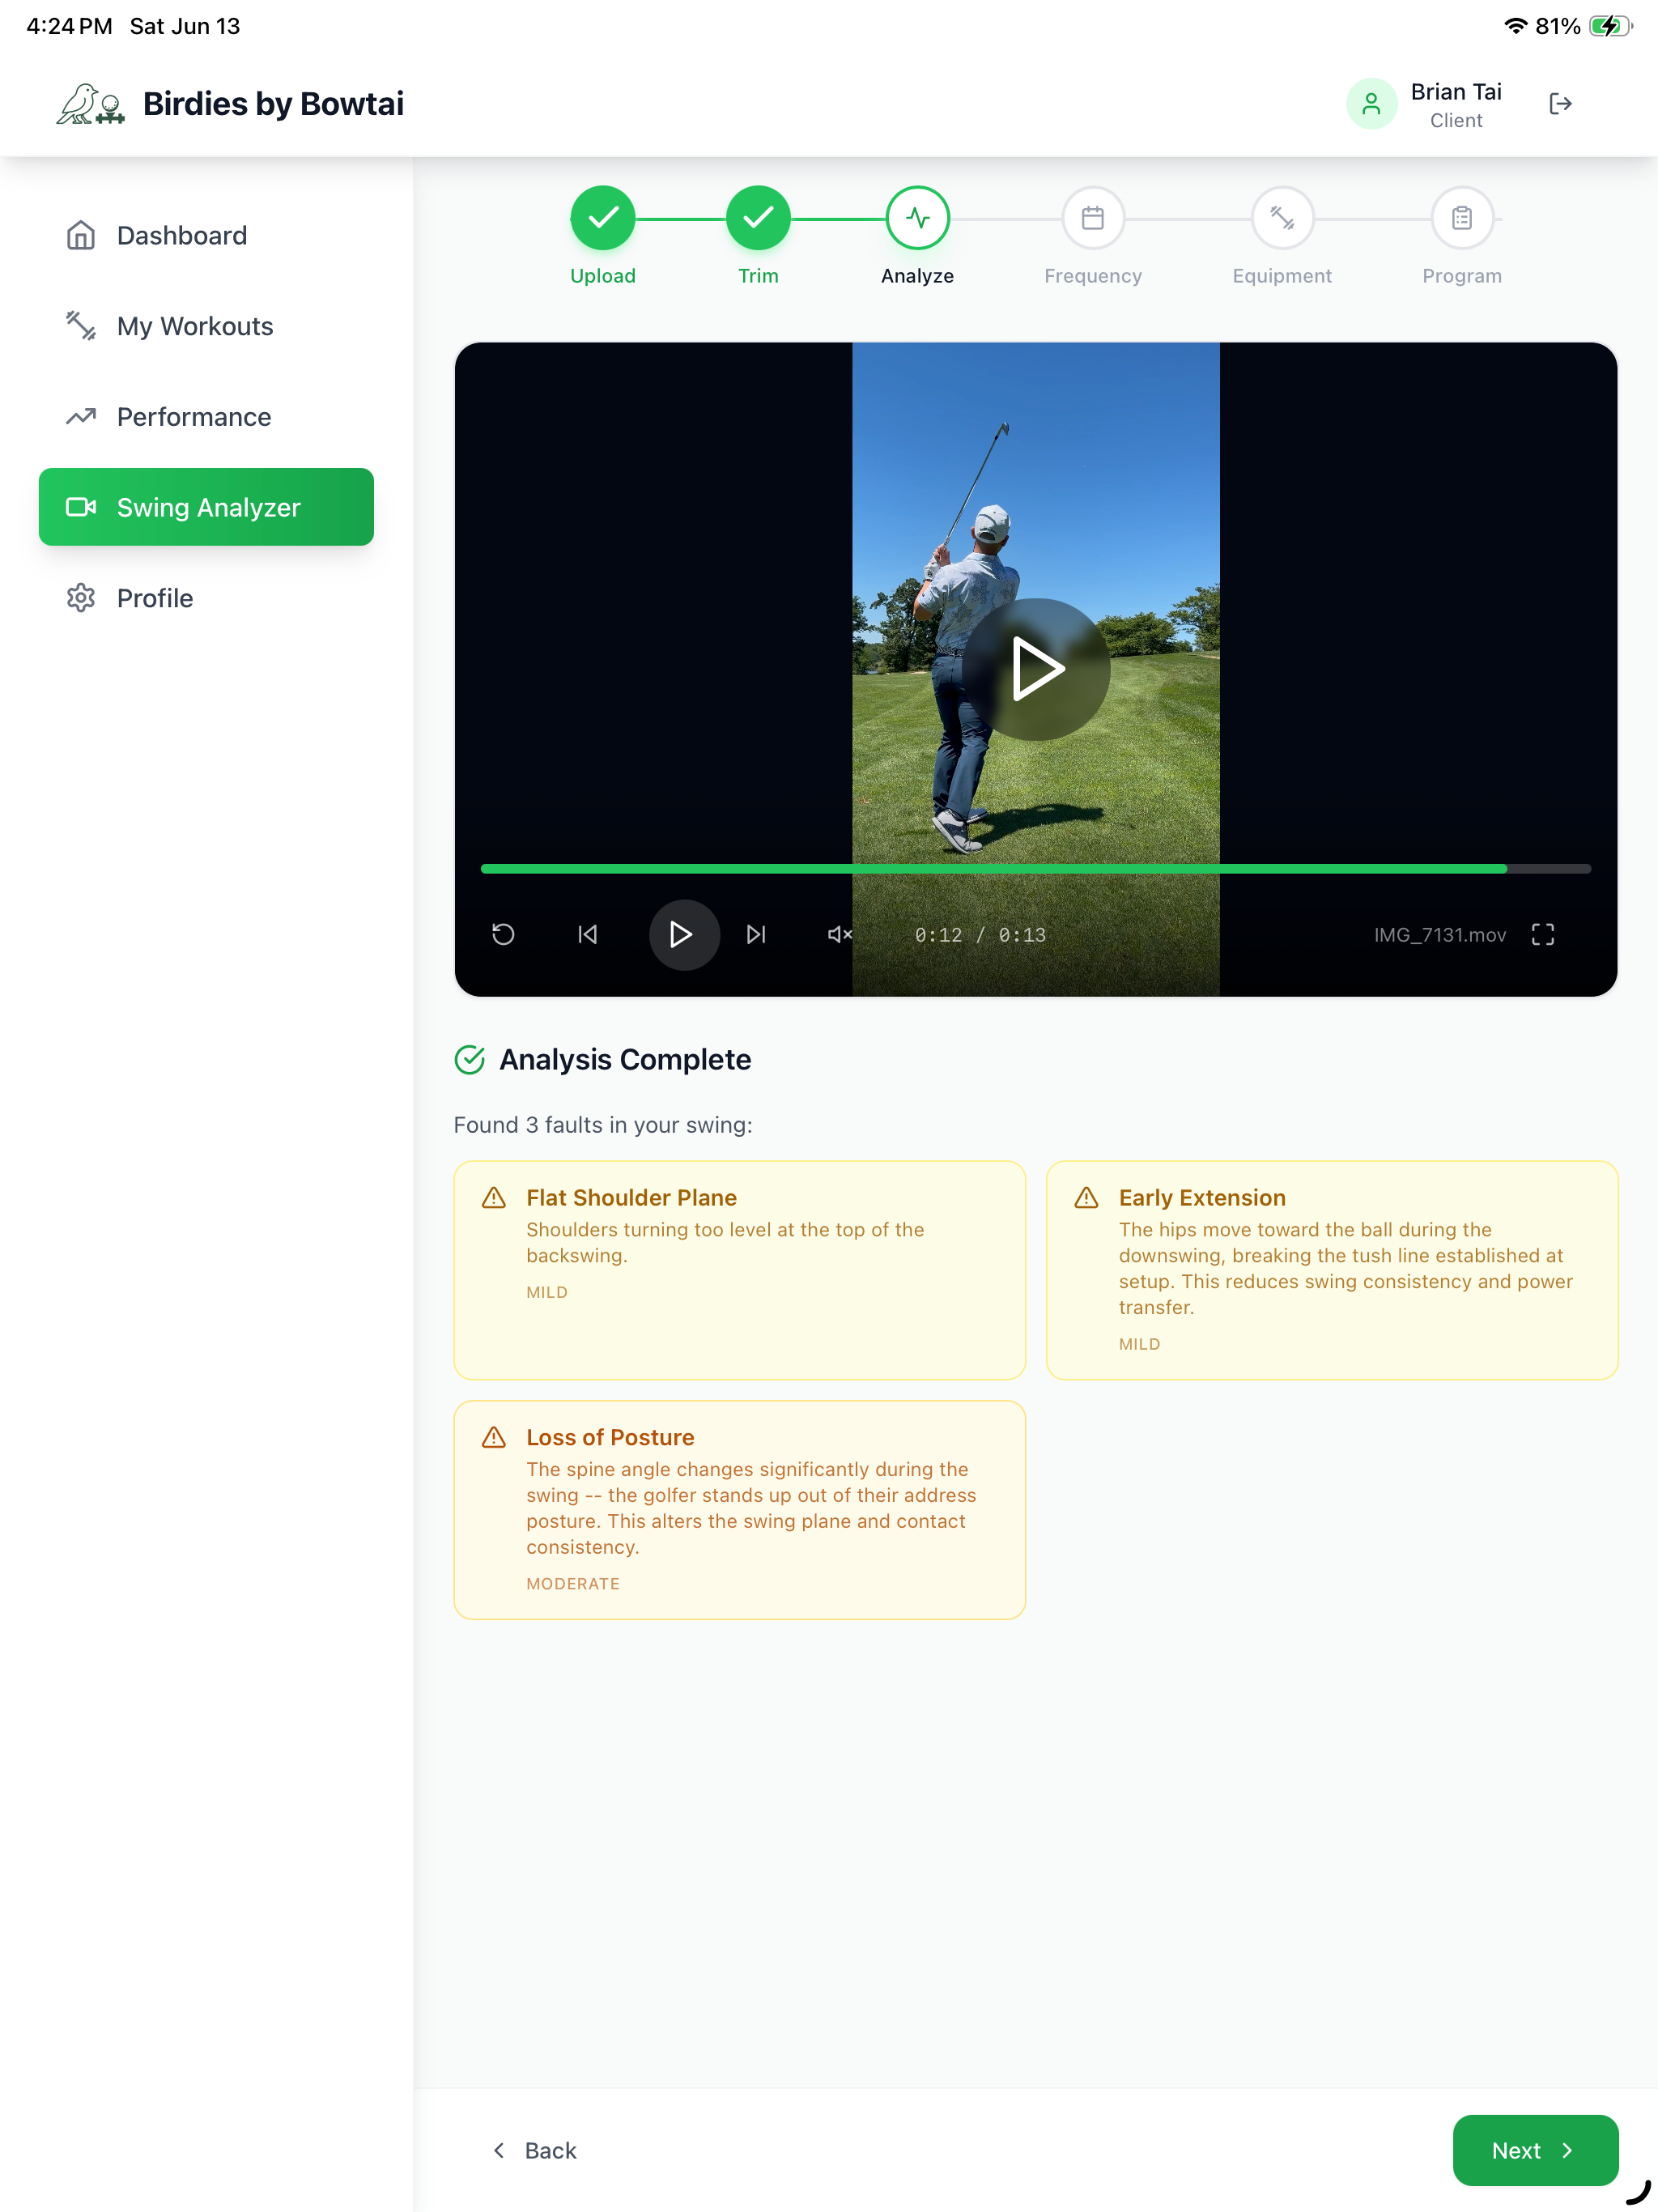Click the Profile gear icon

point(81,598)
